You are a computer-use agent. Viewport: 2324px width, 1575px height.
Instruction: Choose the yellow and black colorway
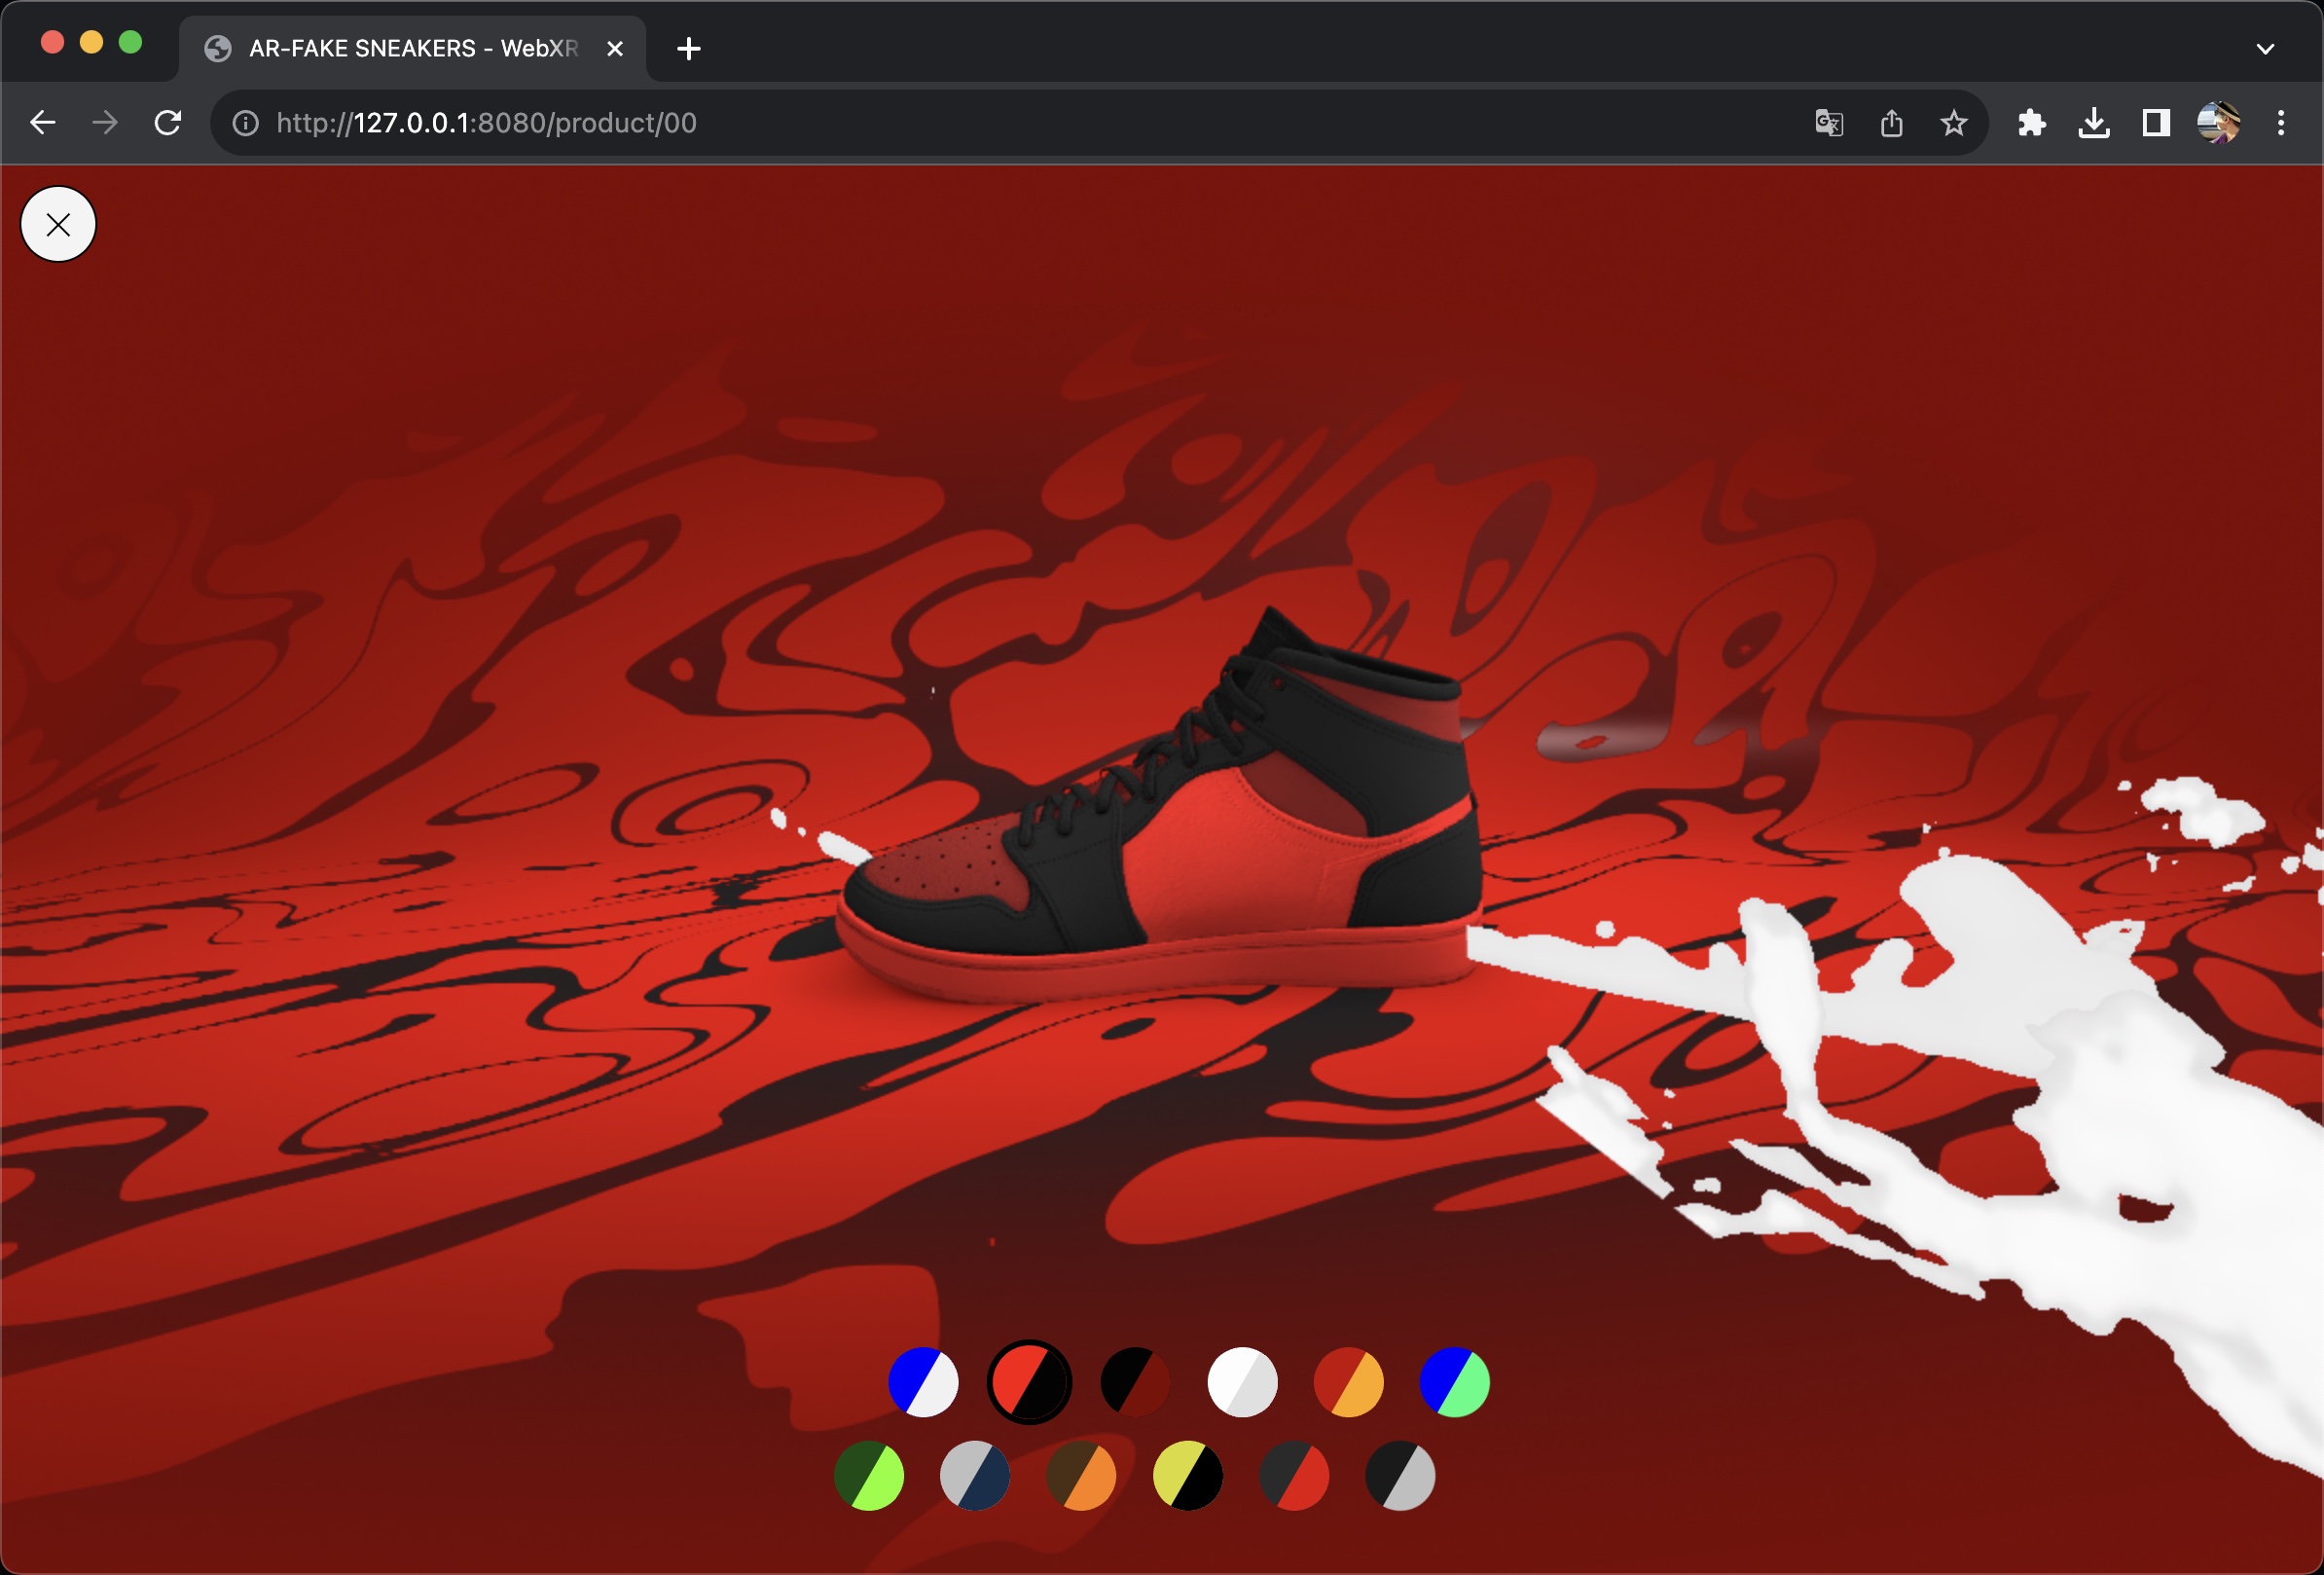click(1187, 1475)
